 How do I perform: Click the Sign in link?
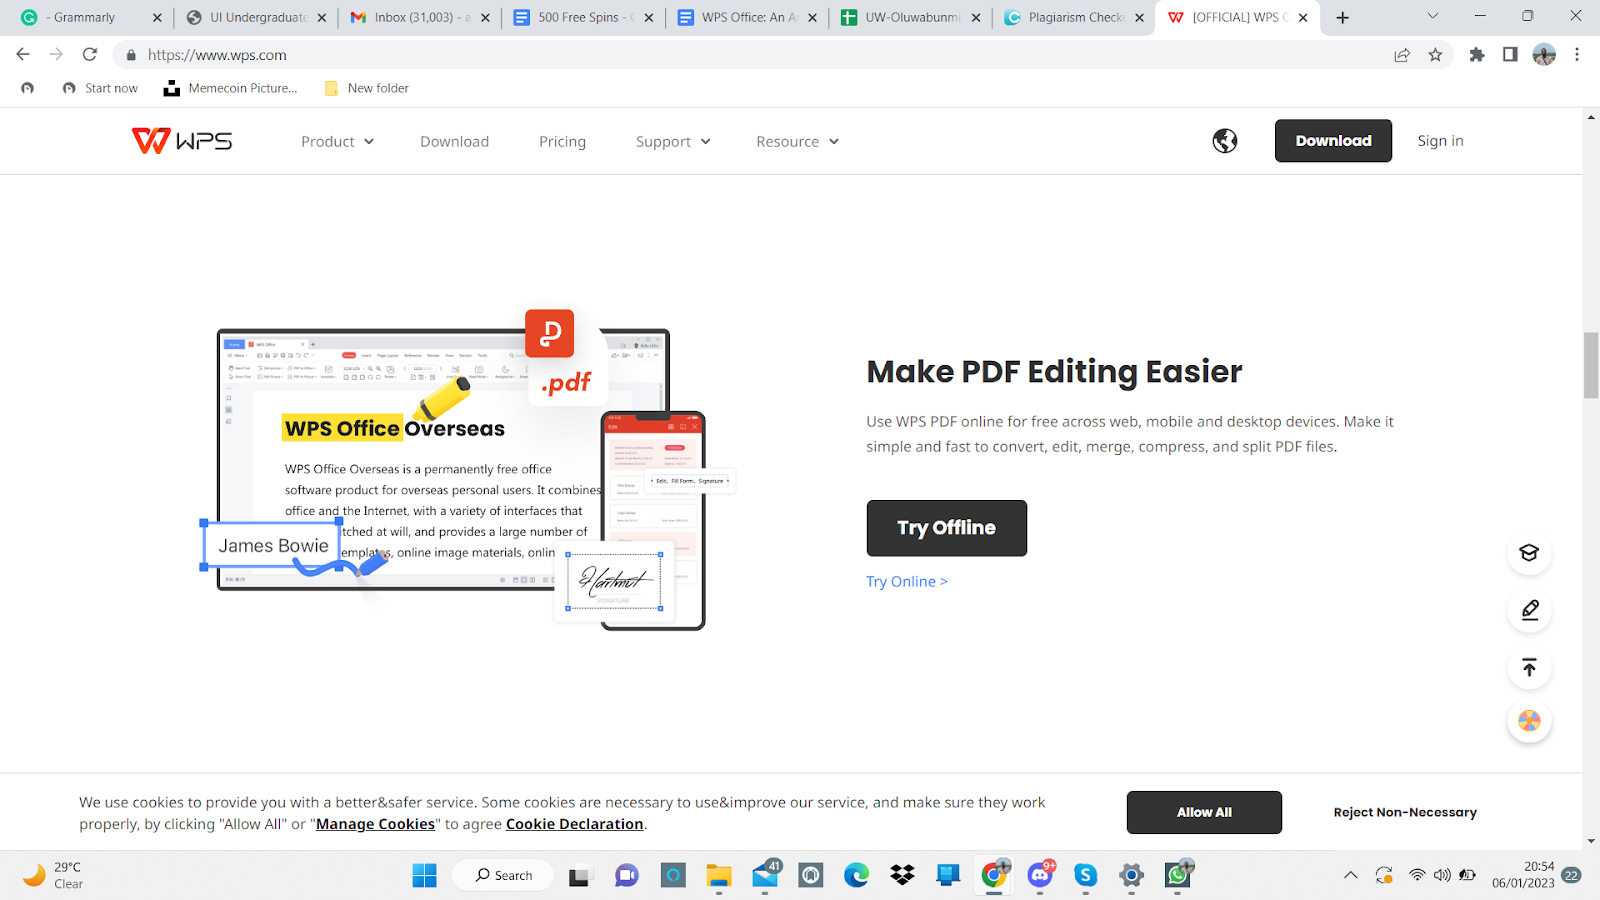point(1440,141)
